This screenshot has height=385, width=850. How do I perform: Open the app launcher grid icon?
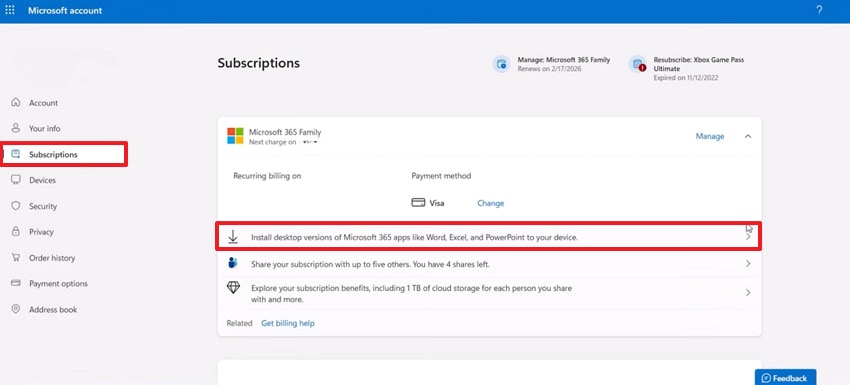tap(10, 10)
